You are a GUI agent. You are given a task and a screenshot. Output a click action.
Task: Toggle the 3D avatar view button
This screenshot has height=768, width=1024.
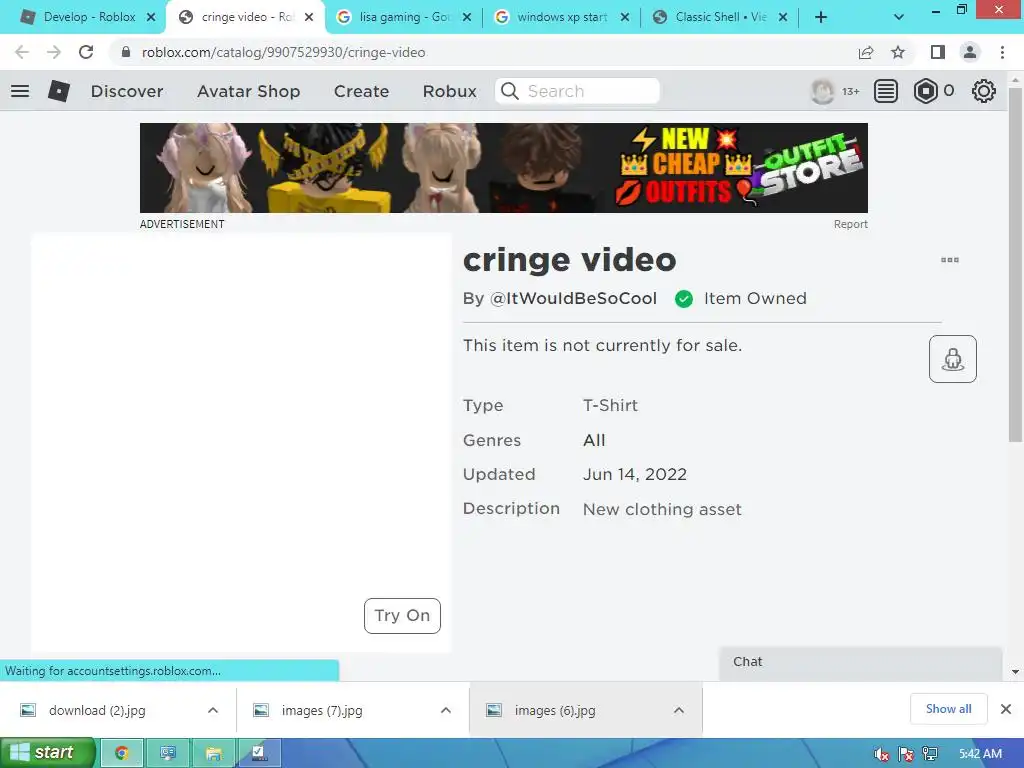(953, 359)
